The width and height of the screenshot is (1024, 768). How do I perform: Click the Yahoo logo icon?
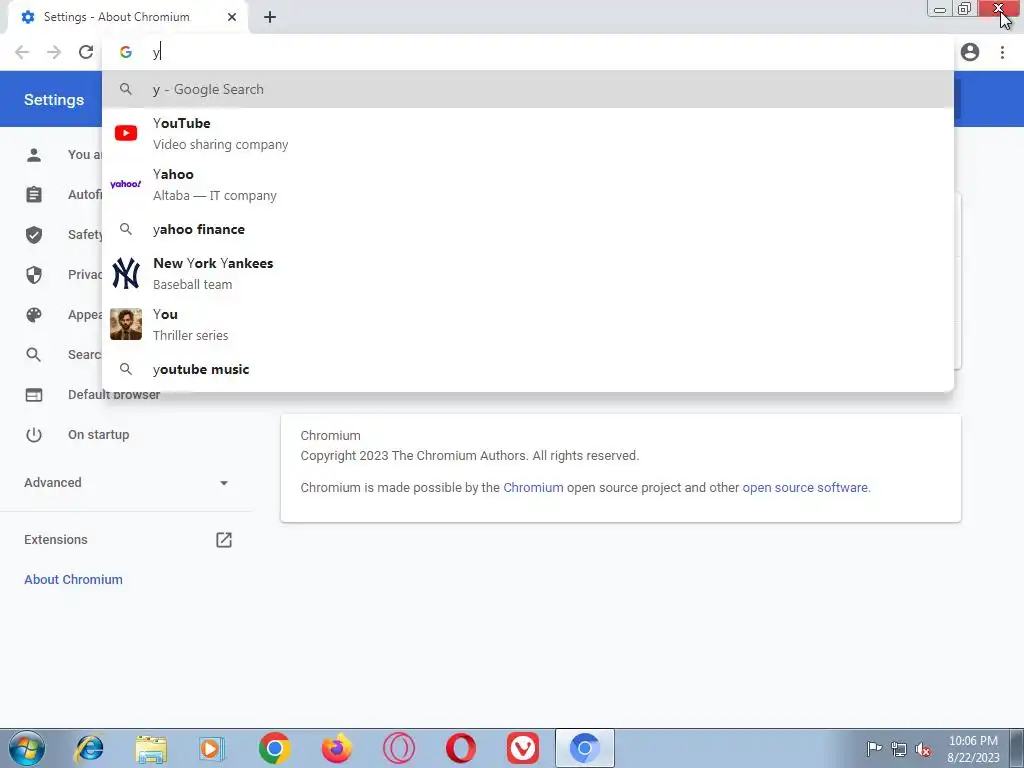coord(125,184)
